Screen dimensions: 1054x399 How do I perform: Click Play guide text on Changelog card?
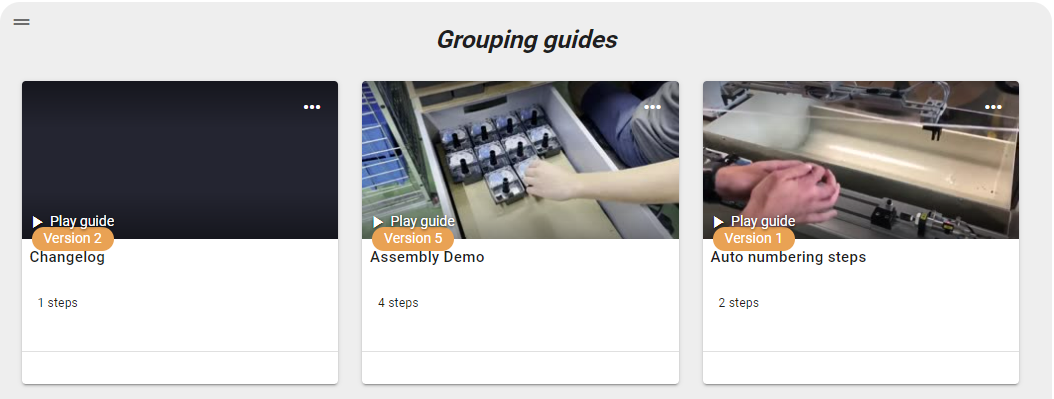82,221
